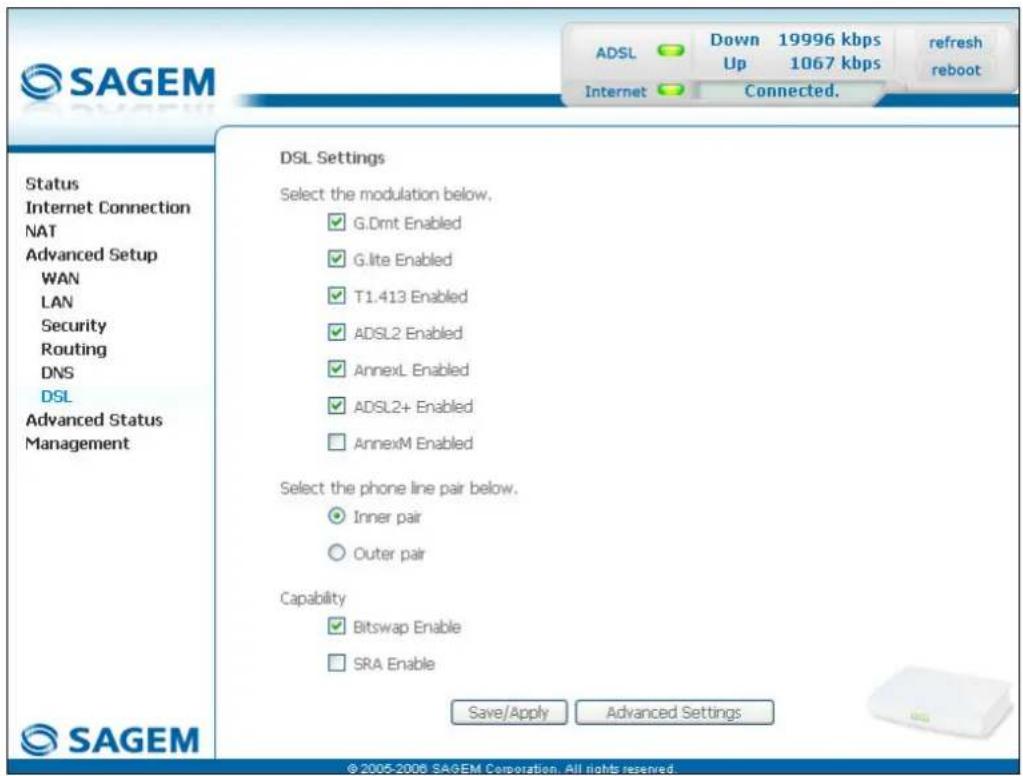Click the green Internet status LED
The height and width of the screenshot is (776, 1023).
pos(671,90)
